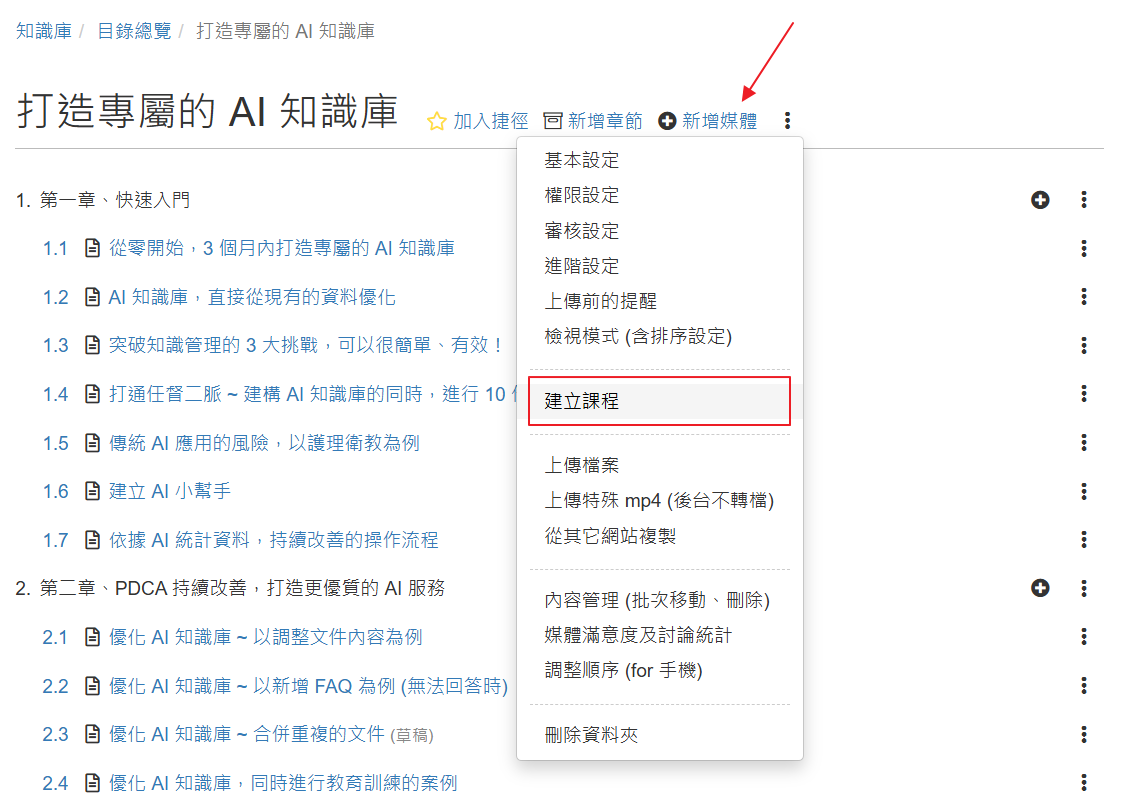The image size is (1124, 805).
Task: Open three-dot menu for item 1.7 row
Action: tap(1084, 540)
